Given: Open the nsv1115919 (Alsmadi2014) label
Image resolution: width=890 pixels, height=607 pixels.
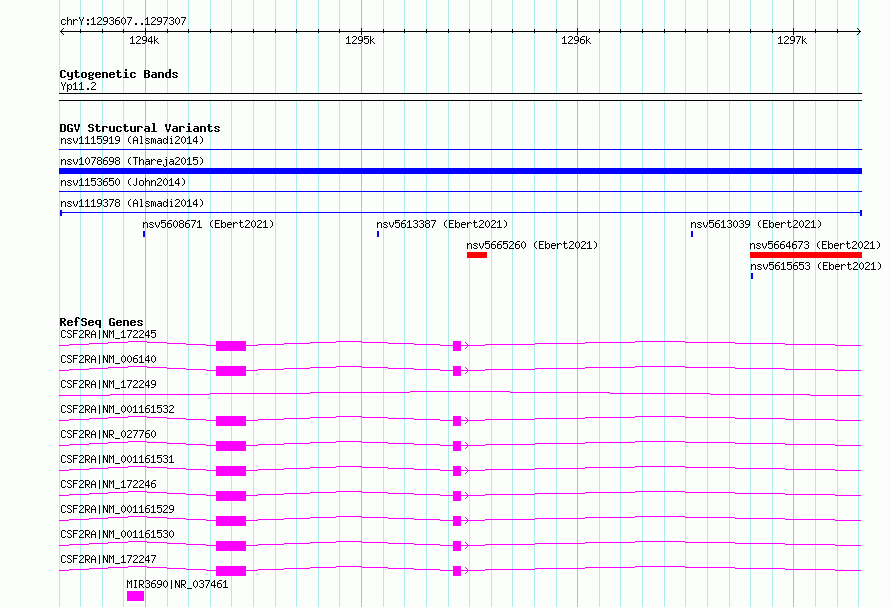Looking at the screenshot, I should coord(132,140).
